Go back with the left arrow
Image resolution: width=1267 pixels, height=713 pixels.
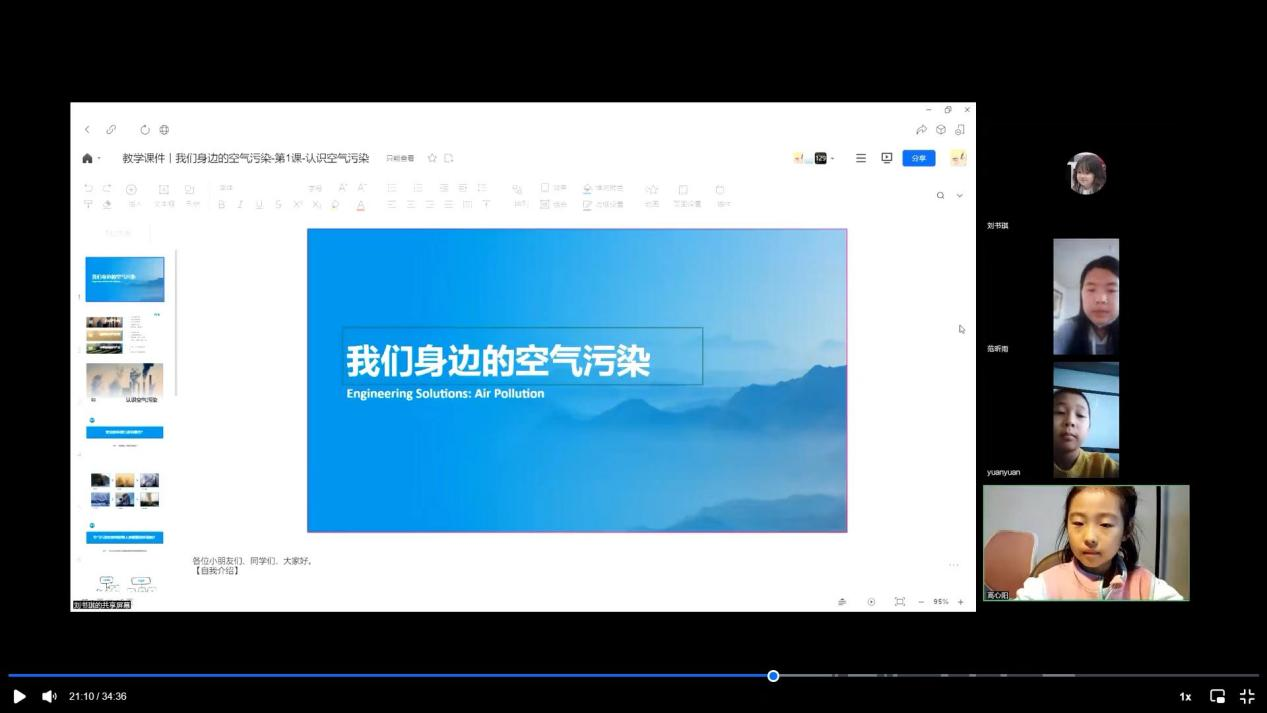click(87, 130)
